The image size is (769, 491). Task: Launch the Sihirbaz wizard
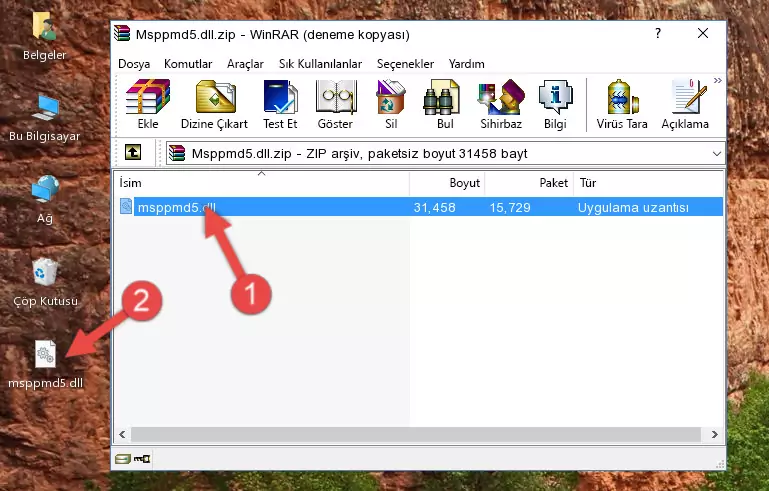click(501, 104)
